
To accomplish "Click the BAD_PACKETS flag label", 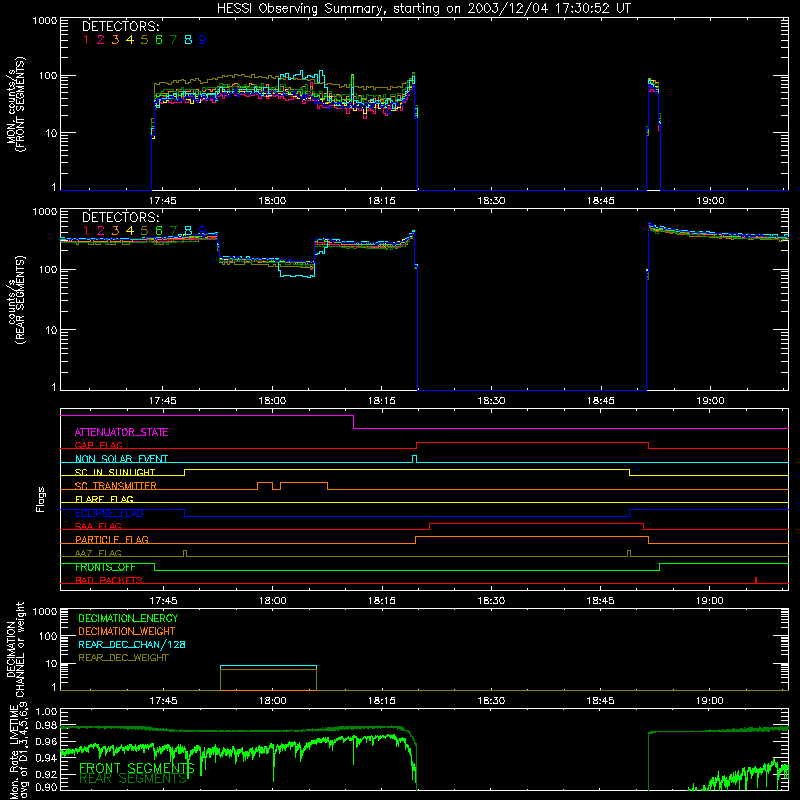I will (x=109, y=580).
